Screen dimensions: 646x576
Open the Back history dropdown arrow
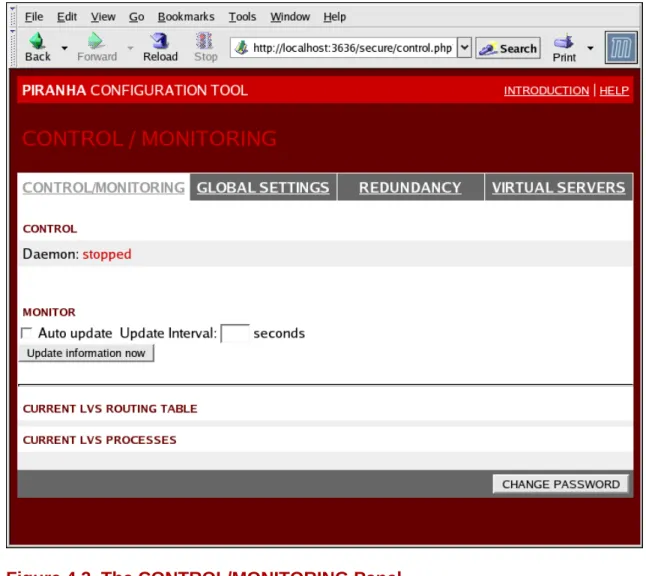tap(64, 48)
